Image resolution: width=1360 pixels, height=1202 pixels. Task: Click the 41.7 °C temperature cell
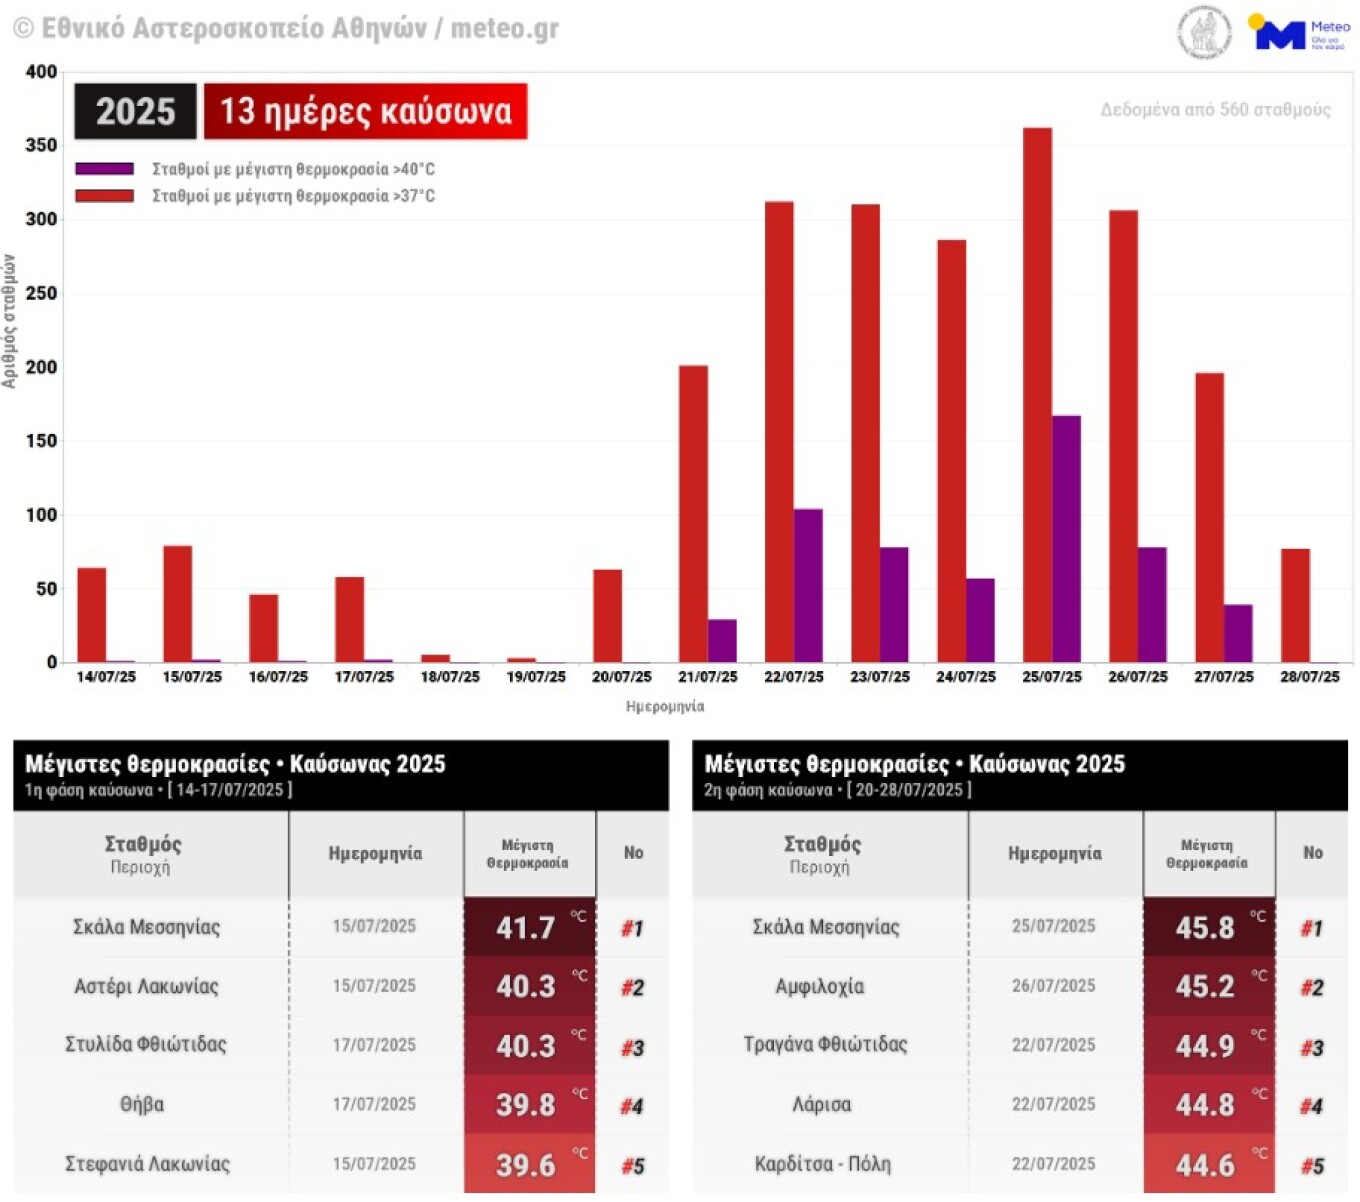(529, 927)
